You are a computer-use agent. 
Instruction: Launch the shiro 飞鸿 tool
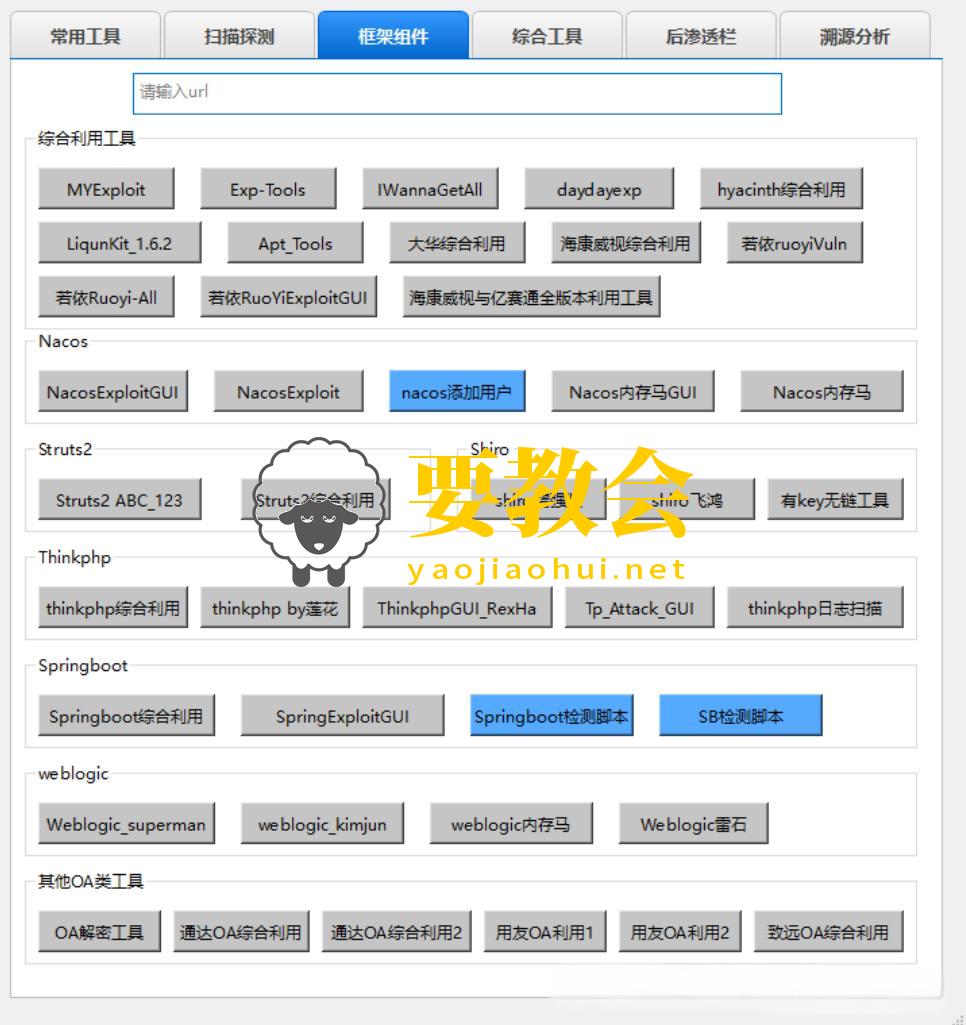[686, 499]
